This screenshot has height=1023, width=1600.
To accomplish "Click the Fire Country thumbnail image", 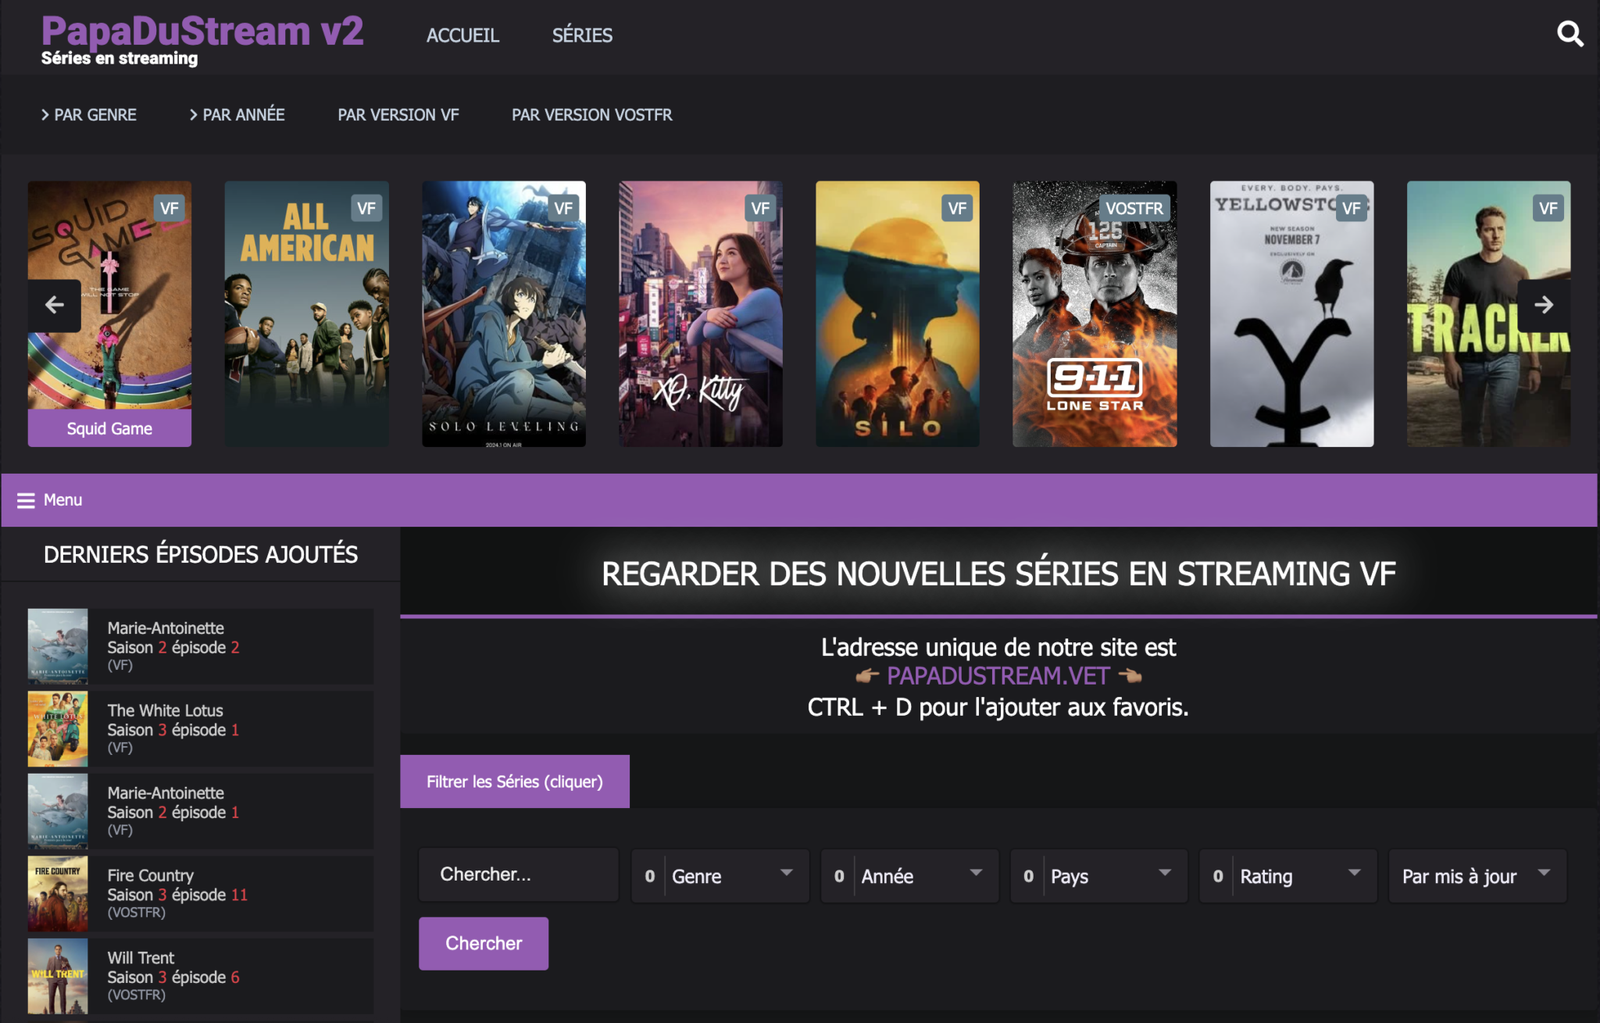I will click(58, 894).
